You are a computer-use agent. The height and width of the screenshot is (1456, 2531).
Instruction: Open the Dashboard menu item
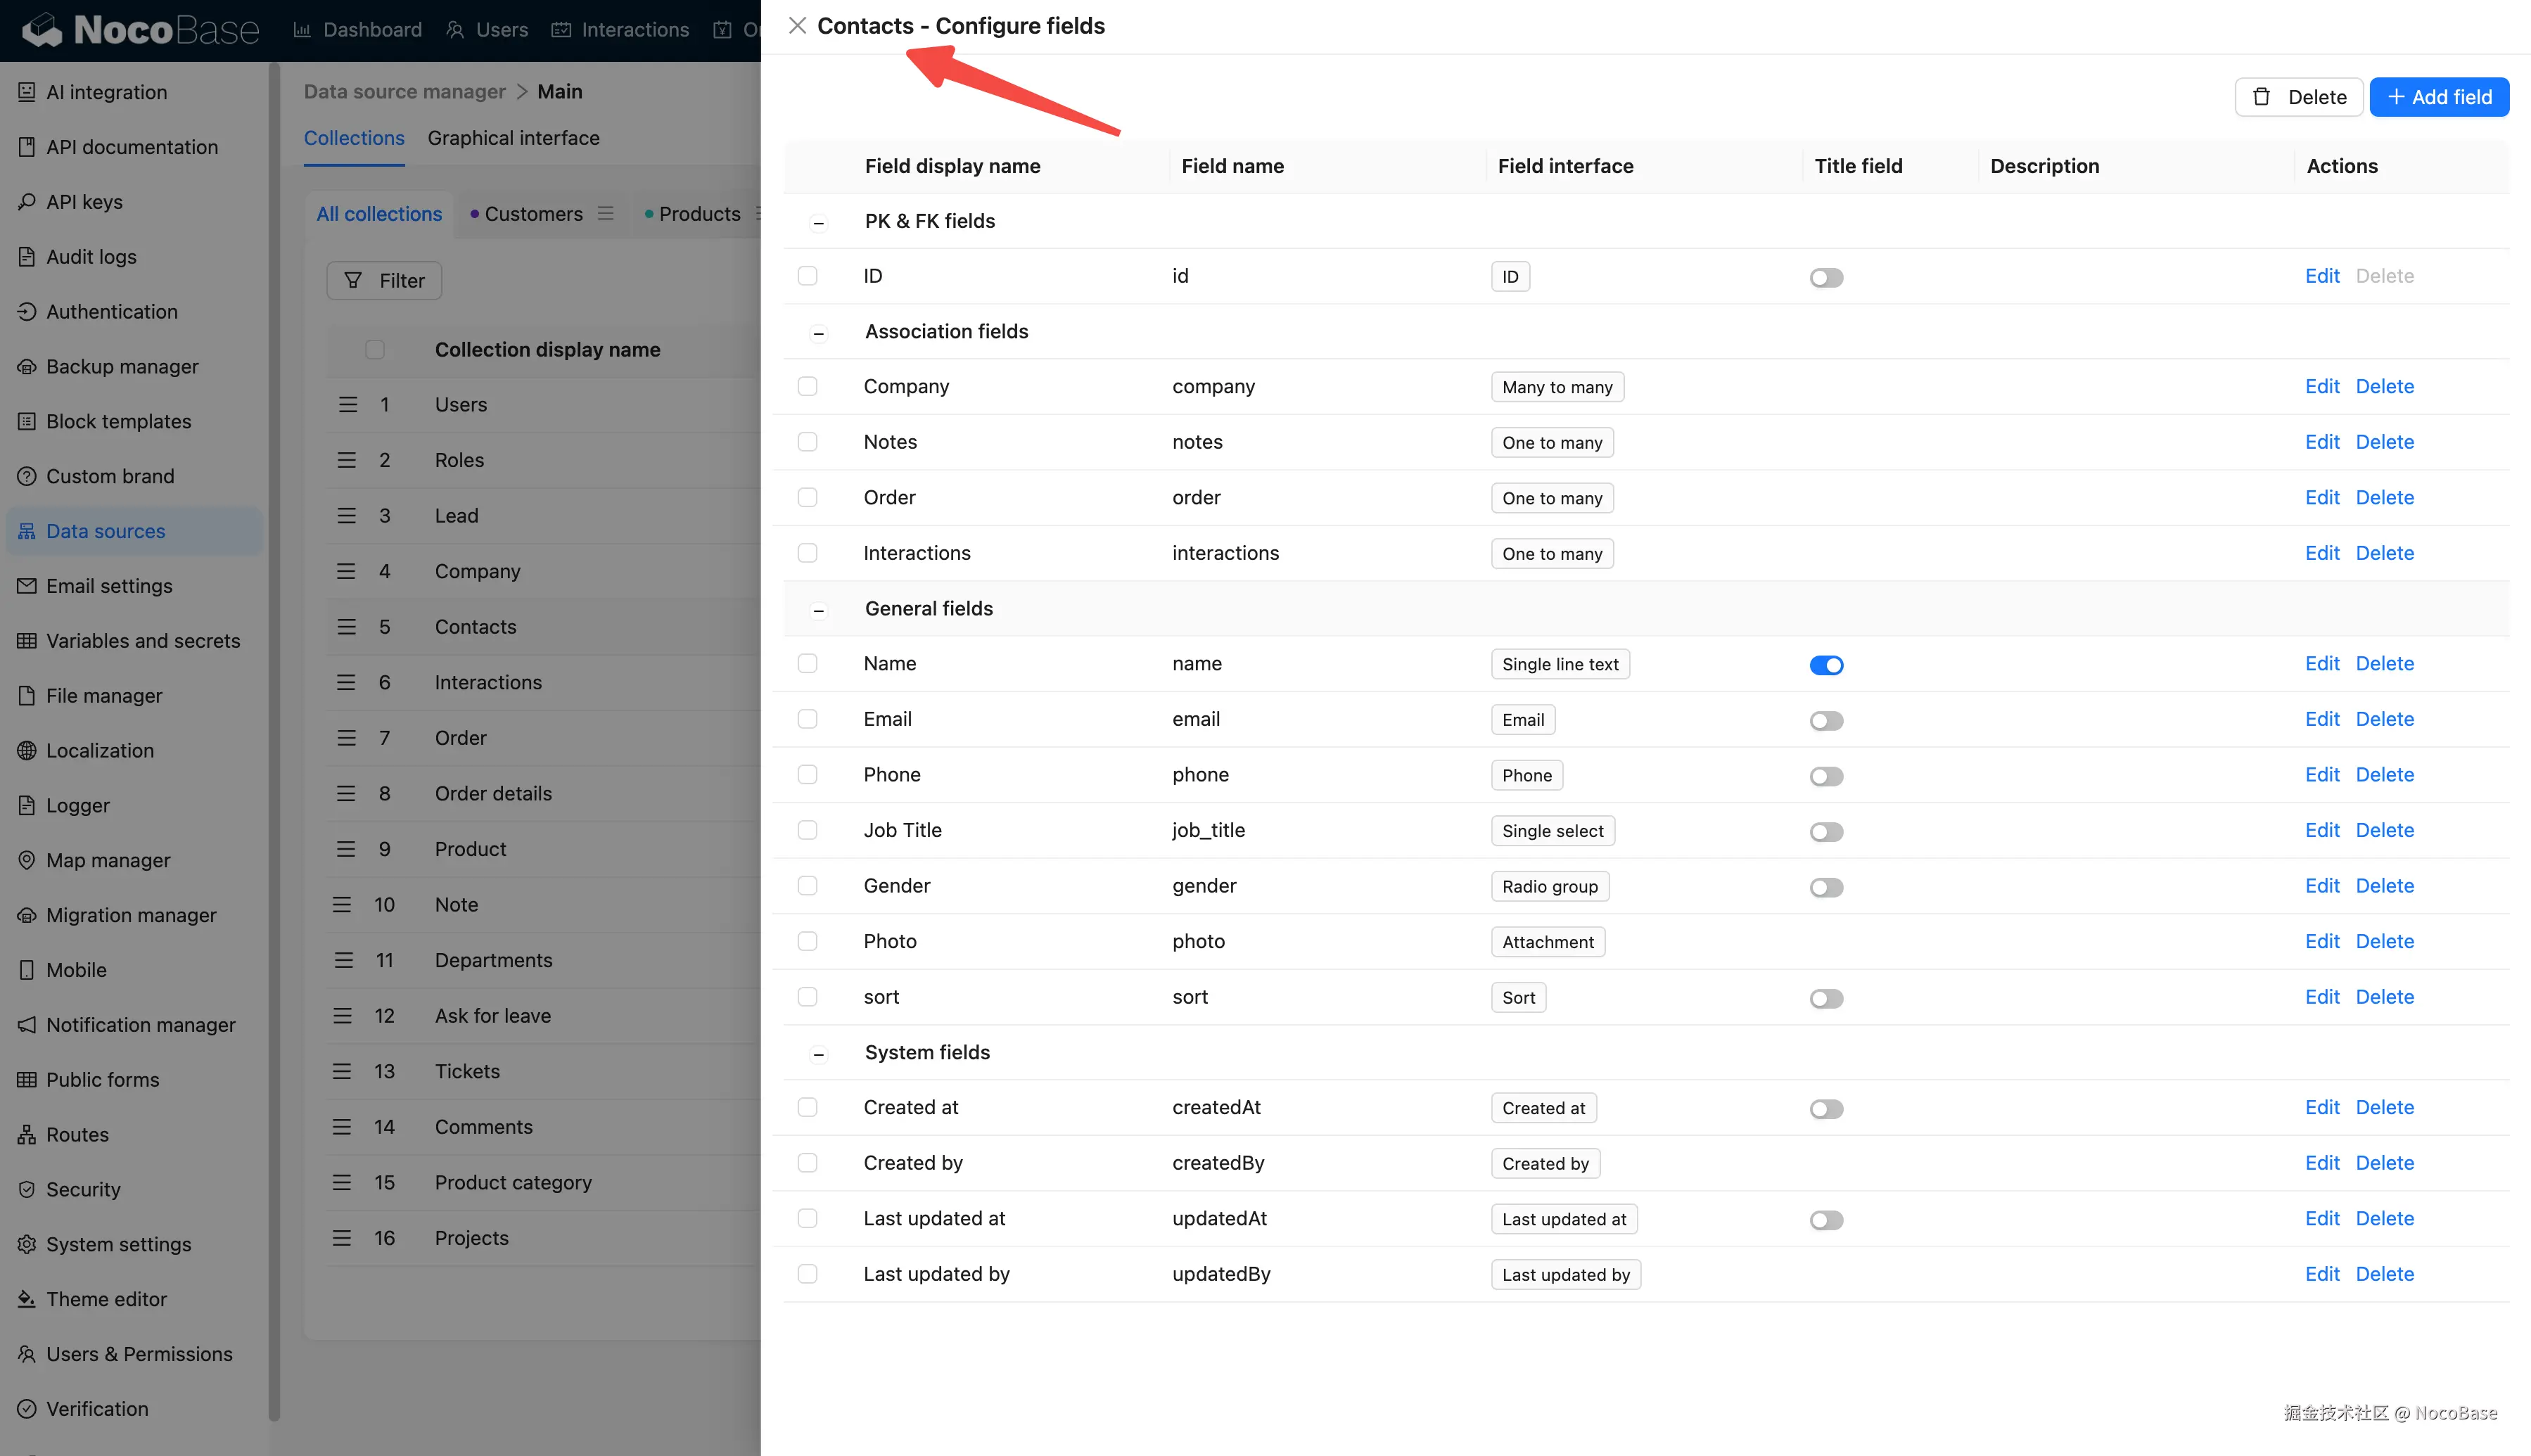[357, 30]
